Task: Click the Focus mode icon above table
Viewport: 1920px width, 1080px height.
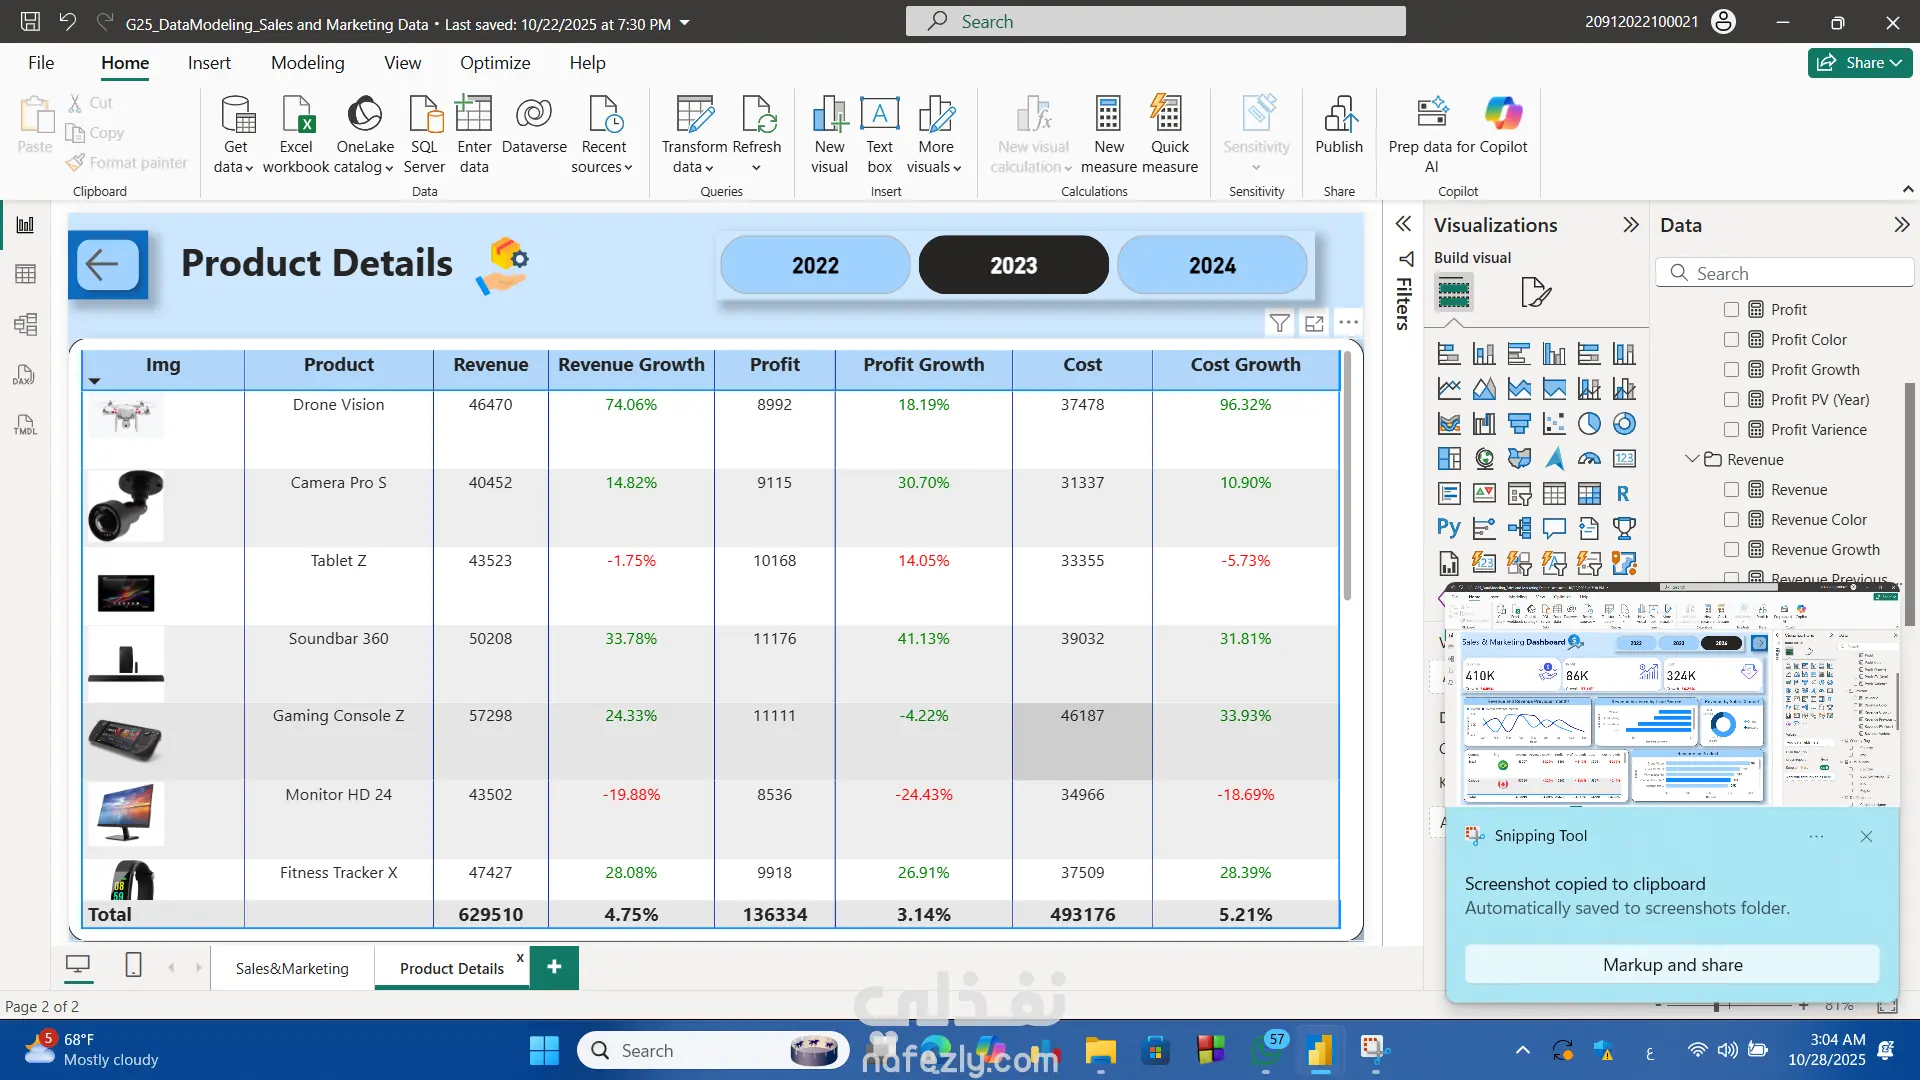Action: click(x=1314, y=323)
